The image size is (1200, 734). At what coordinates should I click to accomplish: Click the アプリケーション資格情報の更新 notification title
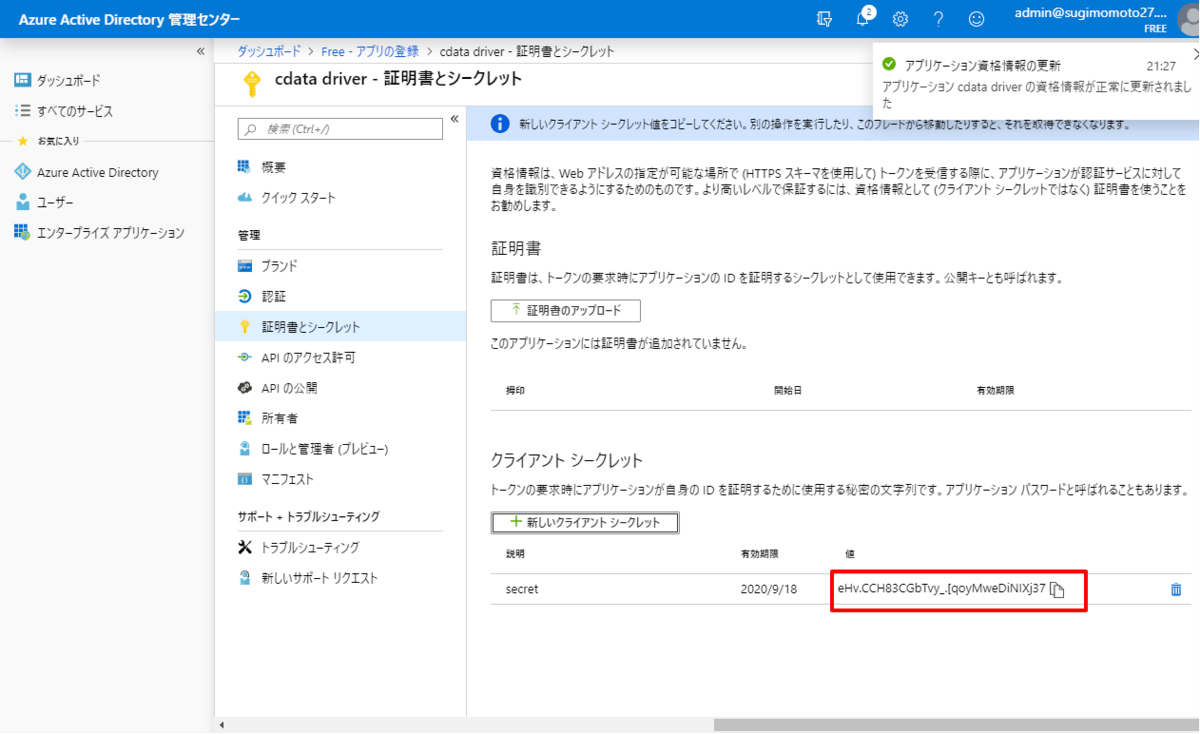[x=982, y=66]
